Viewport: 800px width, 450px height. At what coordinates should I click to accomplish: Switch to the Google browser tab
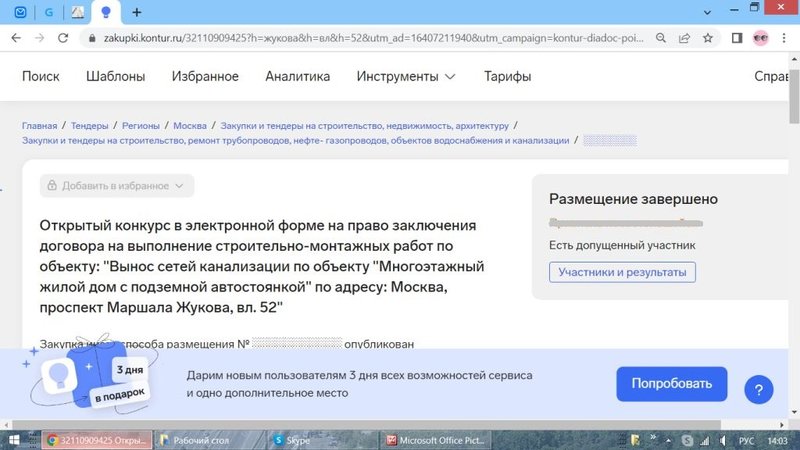click(49, 12)
